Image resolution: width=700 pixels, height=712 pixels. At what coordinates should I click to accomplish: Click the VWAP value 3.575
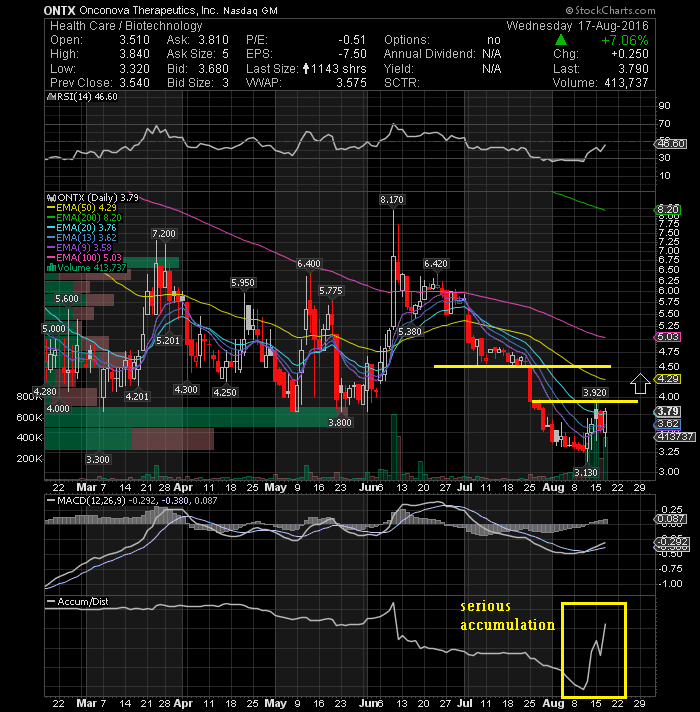coord(351,83)
